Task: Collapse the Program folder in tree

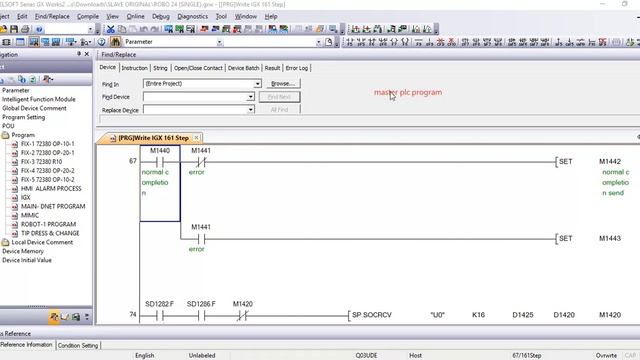Action: pos(5,135)
